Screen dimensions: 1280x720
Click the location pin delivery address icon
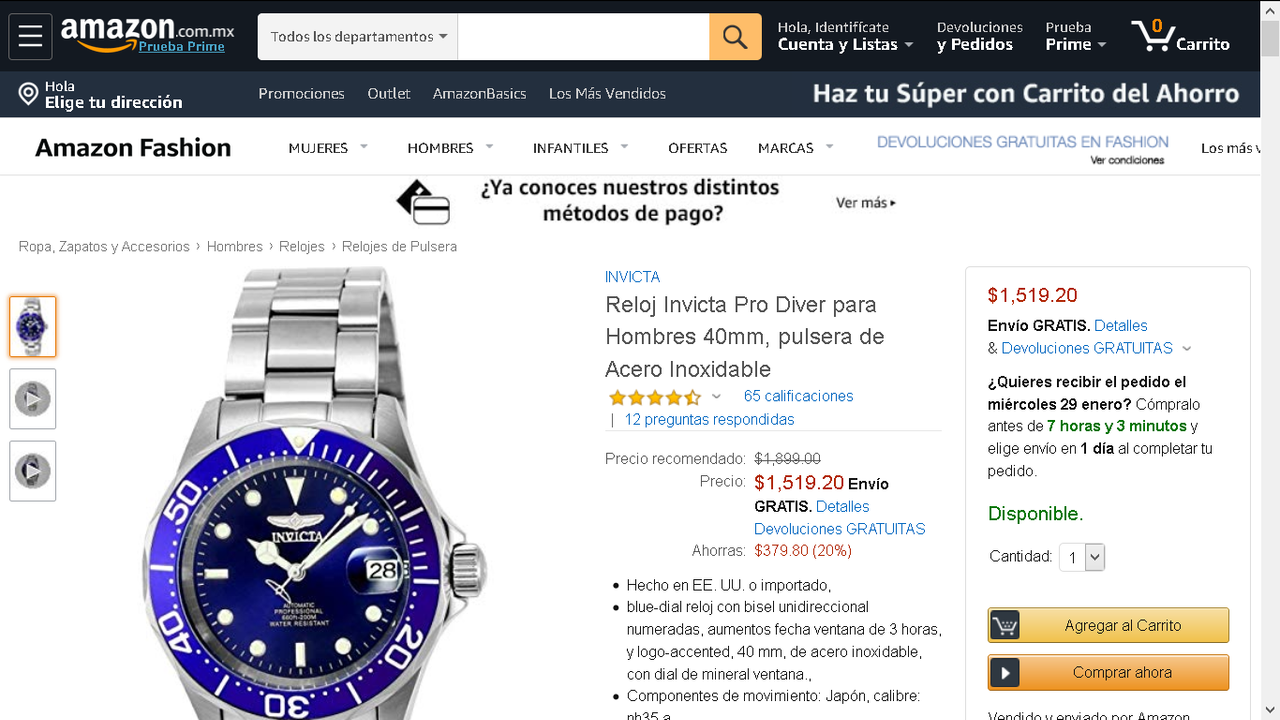28,94
